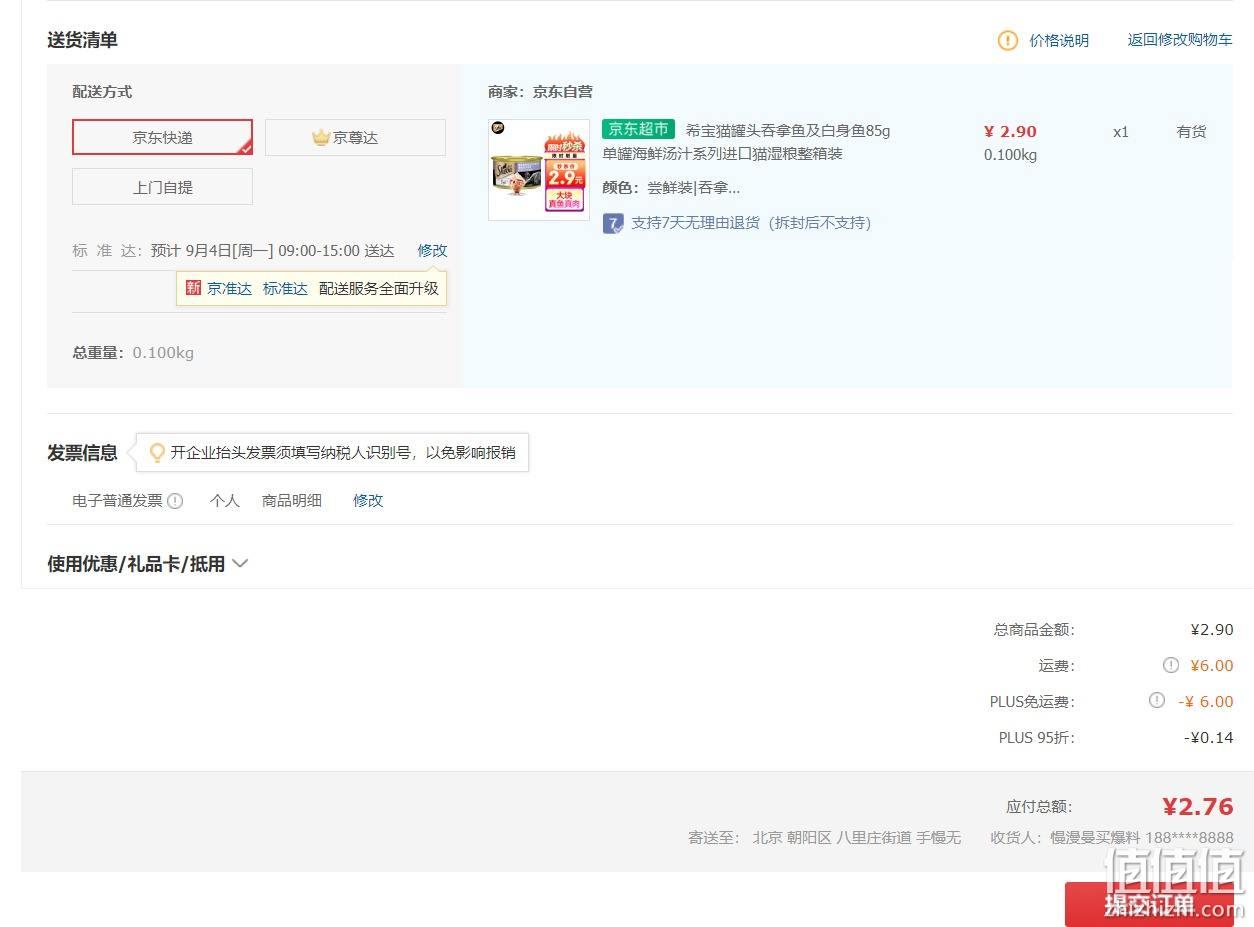Expand 使用优惠/礼品卡/抵用 section
Screen dimensions: 1254x927
(147, 564)
